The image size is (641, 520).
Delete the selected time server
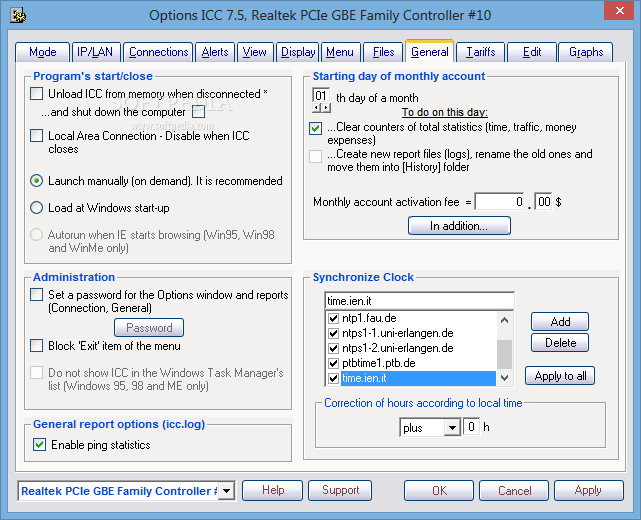coord(560,343)
